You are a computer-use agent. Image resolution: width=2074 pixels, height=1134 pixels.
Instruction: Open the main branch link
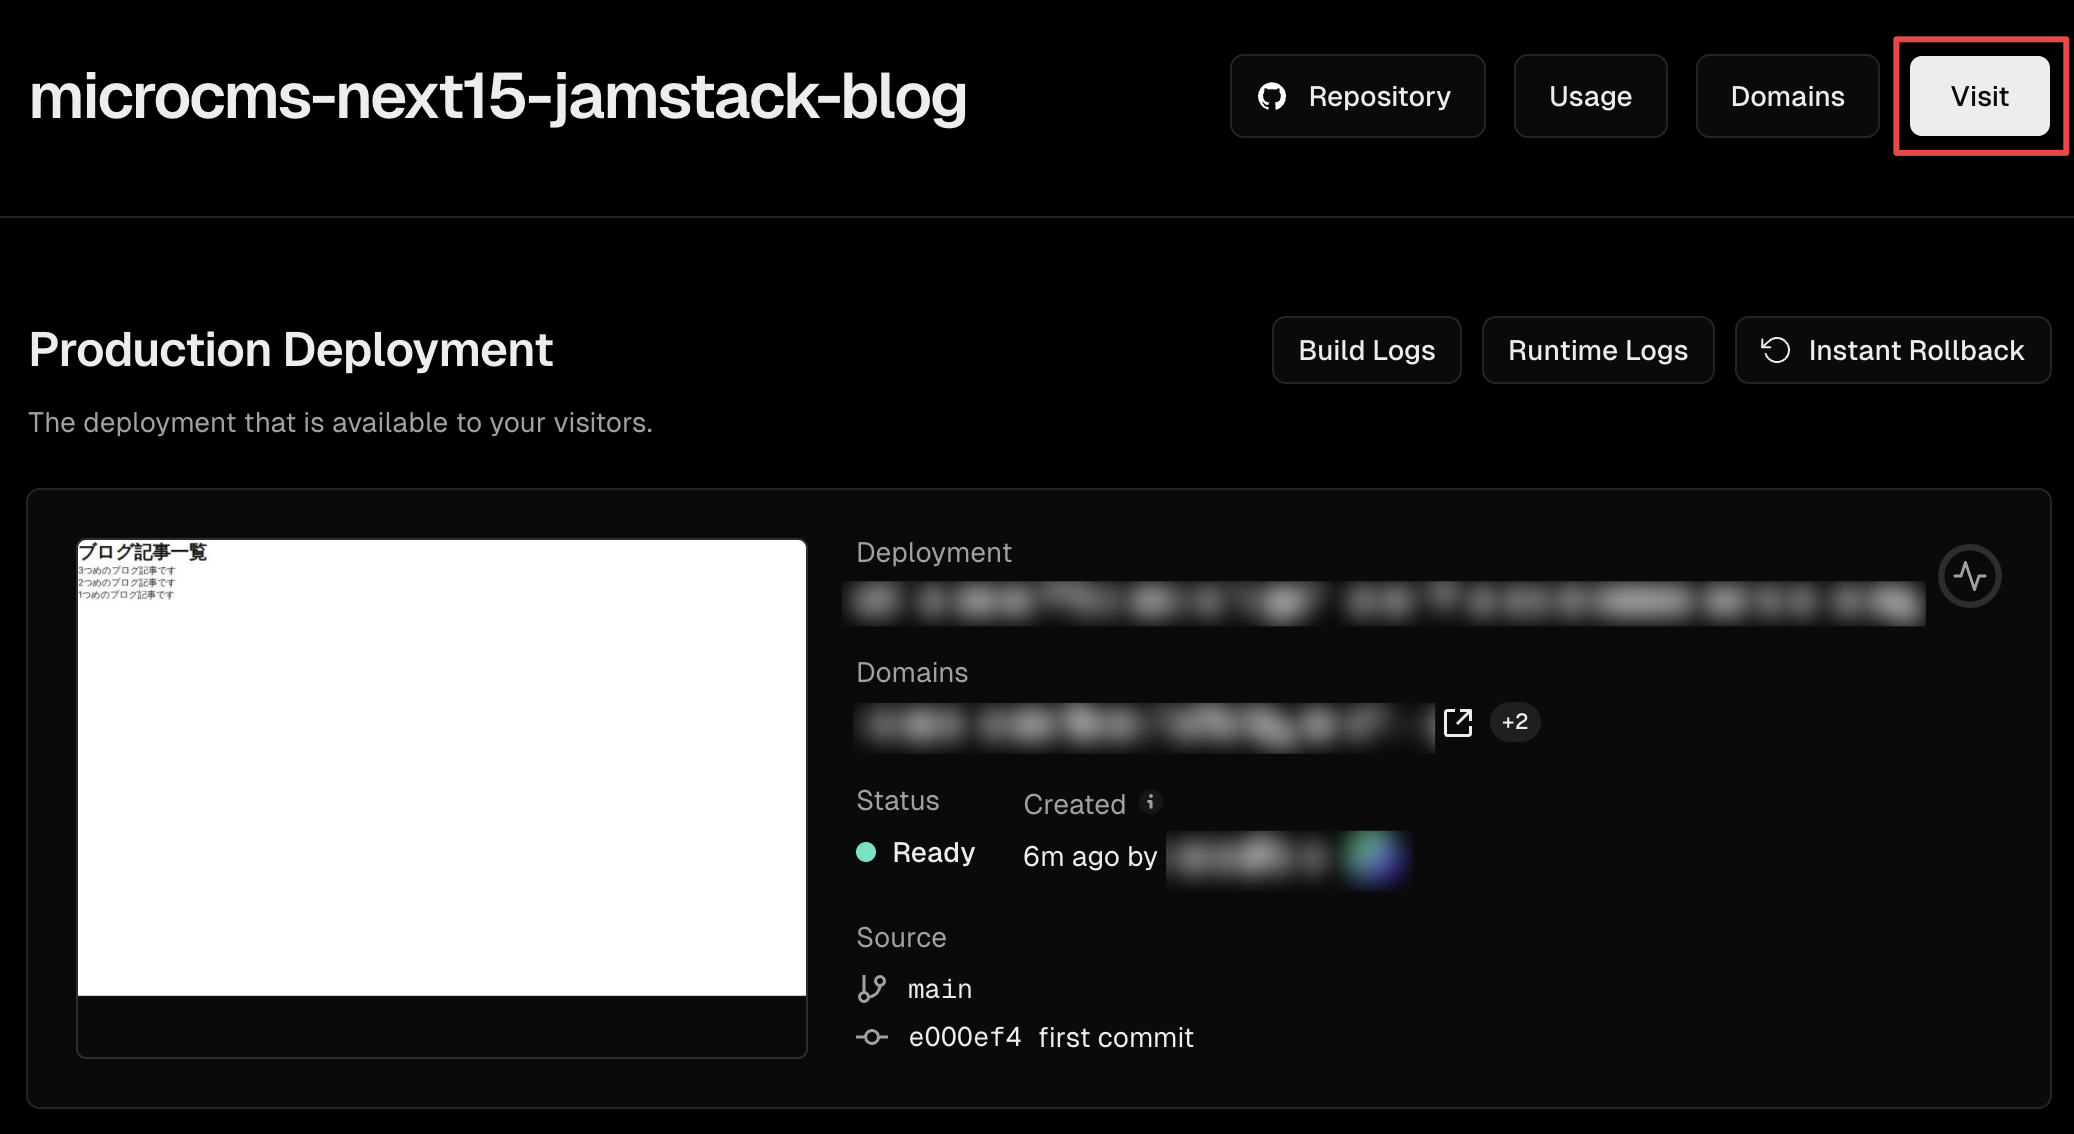pos(939,990)
